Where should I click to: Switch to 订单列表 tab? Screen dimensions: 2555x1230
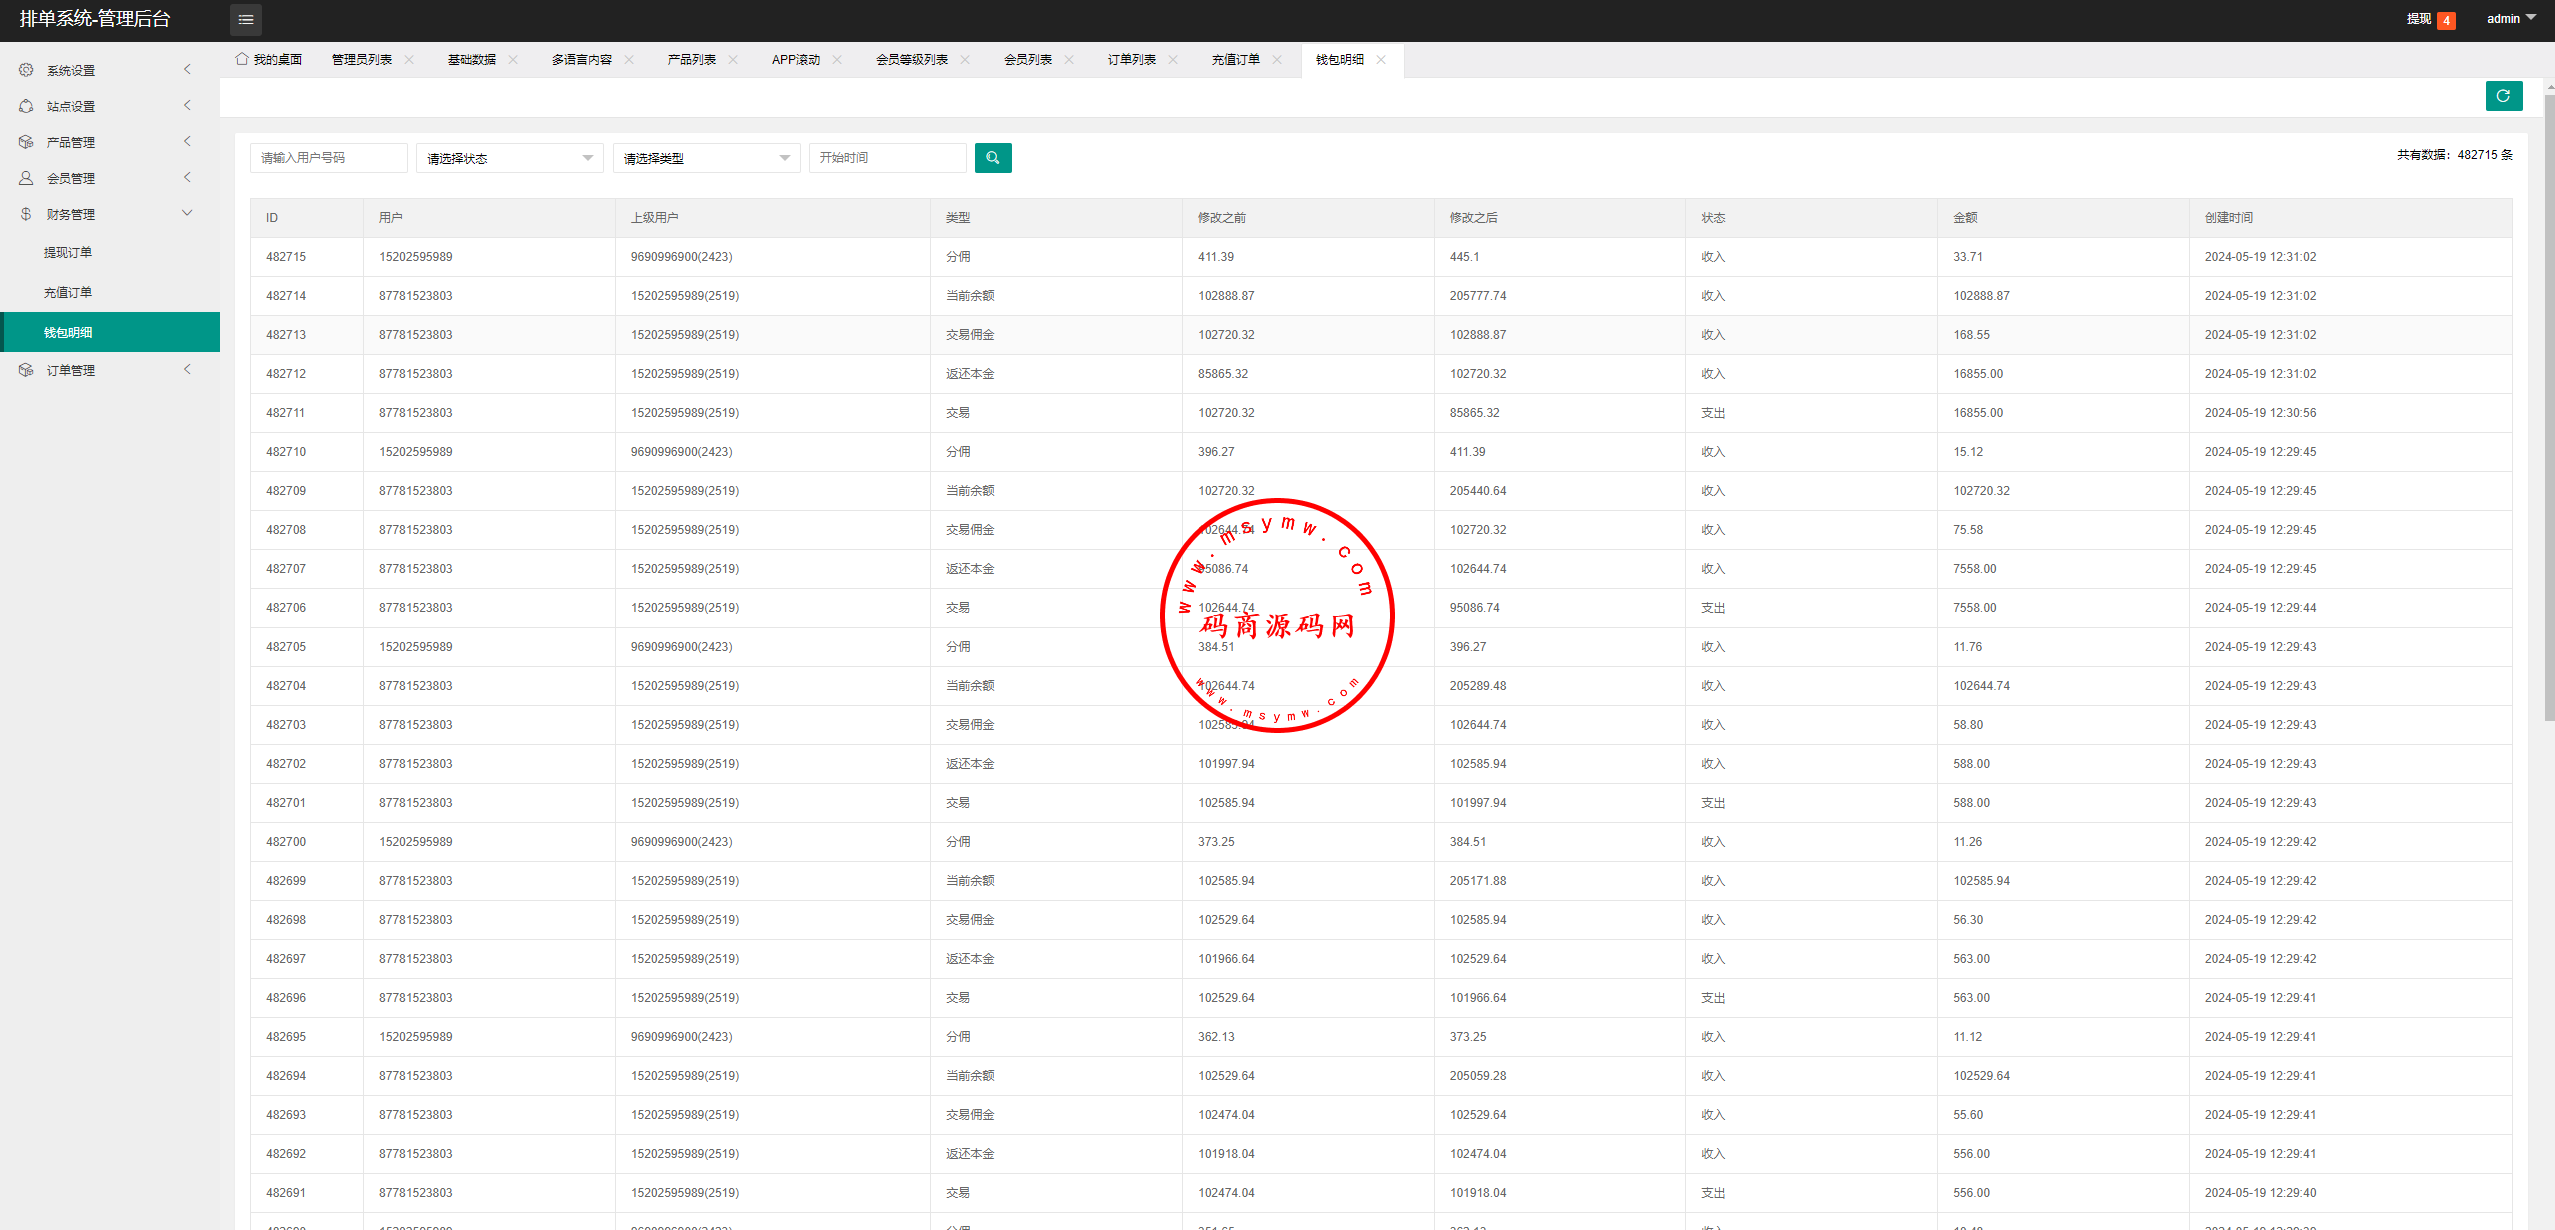coord(1132,60)
